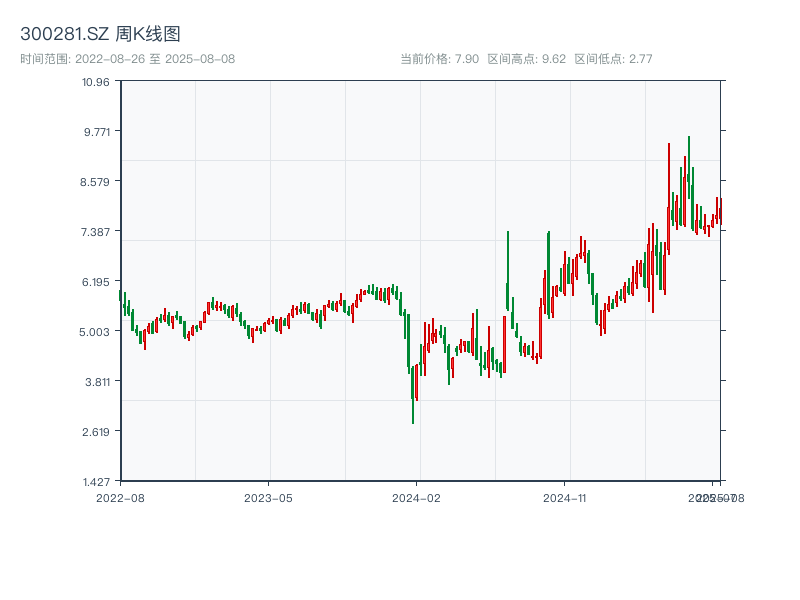Click the 9.771 y-axis tick label
800x600 pixels.
97,132
